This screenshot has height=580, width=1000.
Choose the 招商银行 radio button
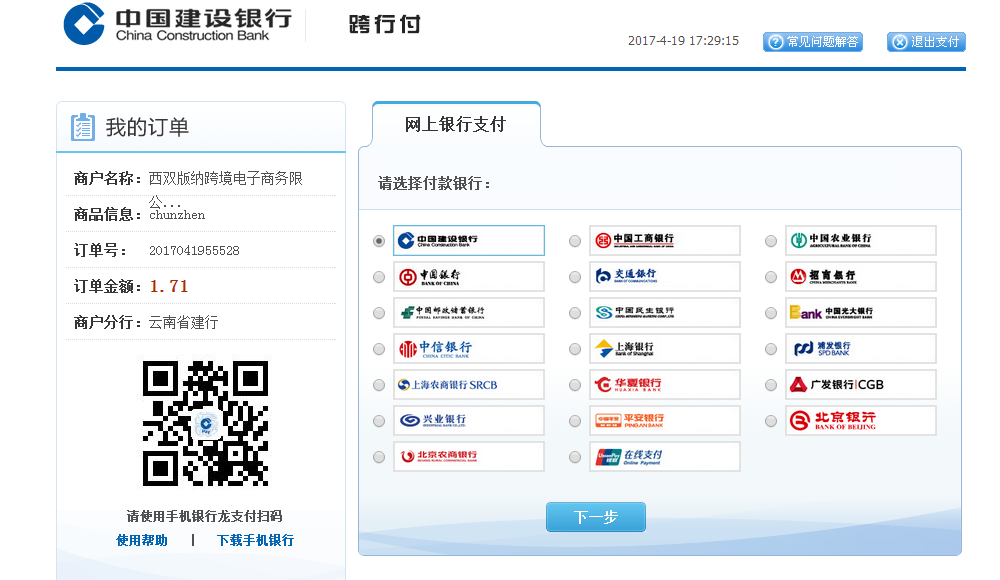tap(770, 277)
